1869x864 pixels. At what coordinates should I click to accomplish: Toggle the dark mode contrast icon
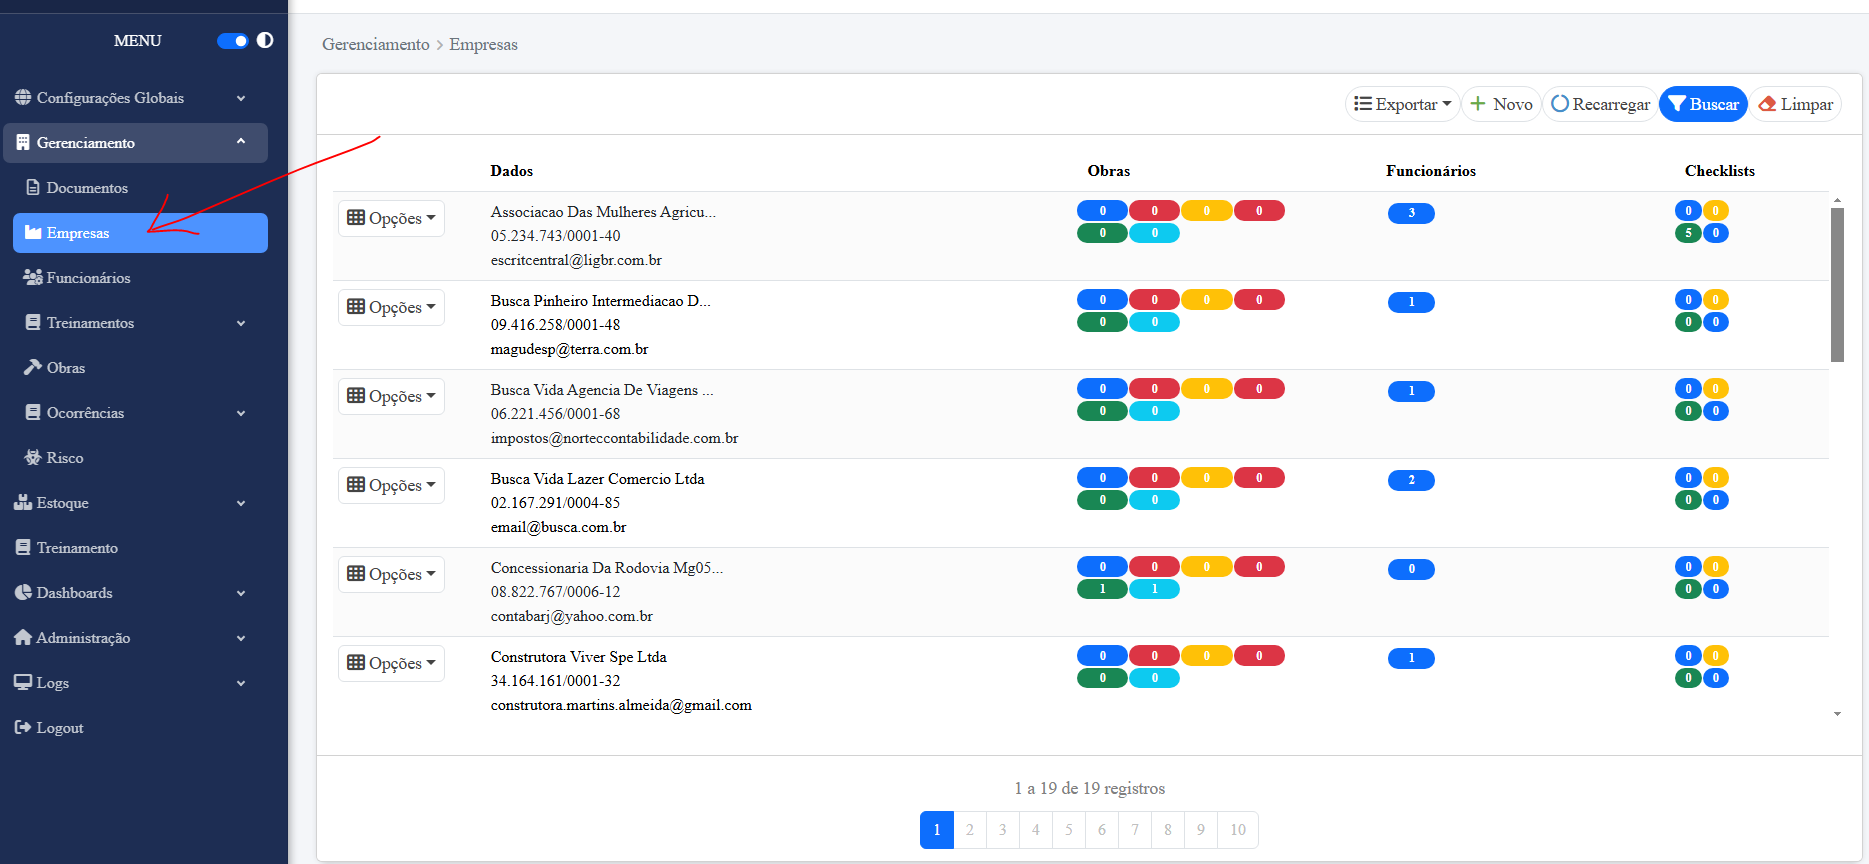tap(265, 41)
